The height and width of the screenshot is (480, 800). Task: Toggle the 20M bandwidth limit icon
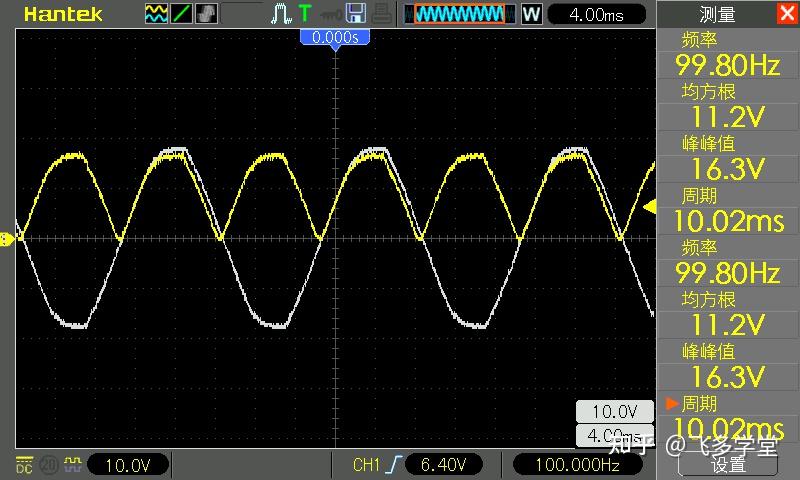(48, 465)
